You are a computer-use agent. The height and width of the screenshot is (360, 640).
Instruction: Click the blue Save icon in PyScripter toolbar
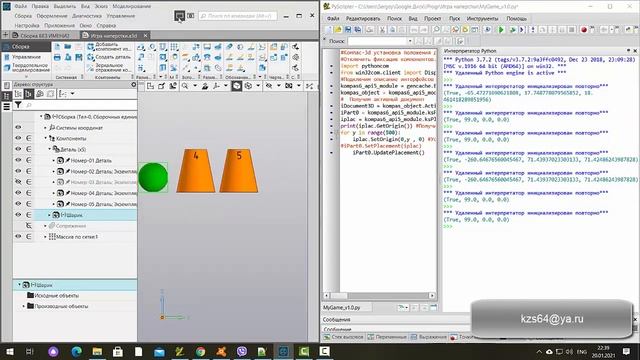[348, 29]
